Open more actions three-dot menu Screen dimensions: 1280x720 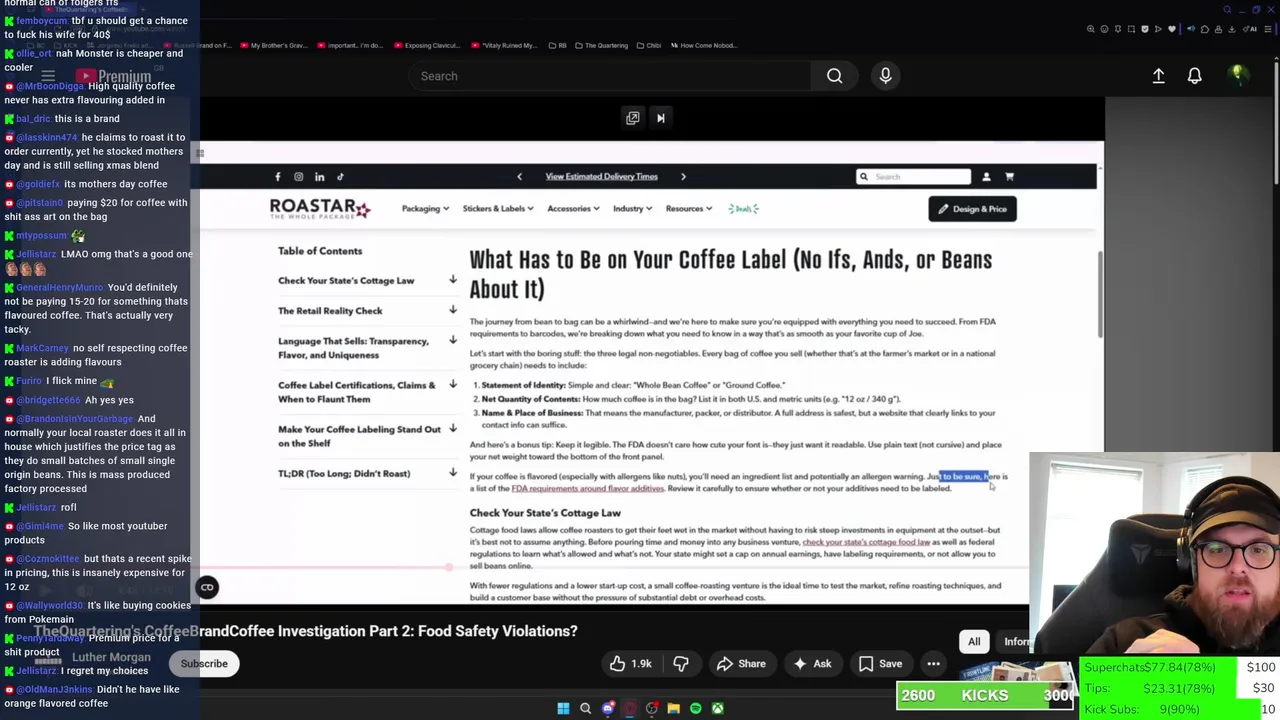tap(933, 664)
